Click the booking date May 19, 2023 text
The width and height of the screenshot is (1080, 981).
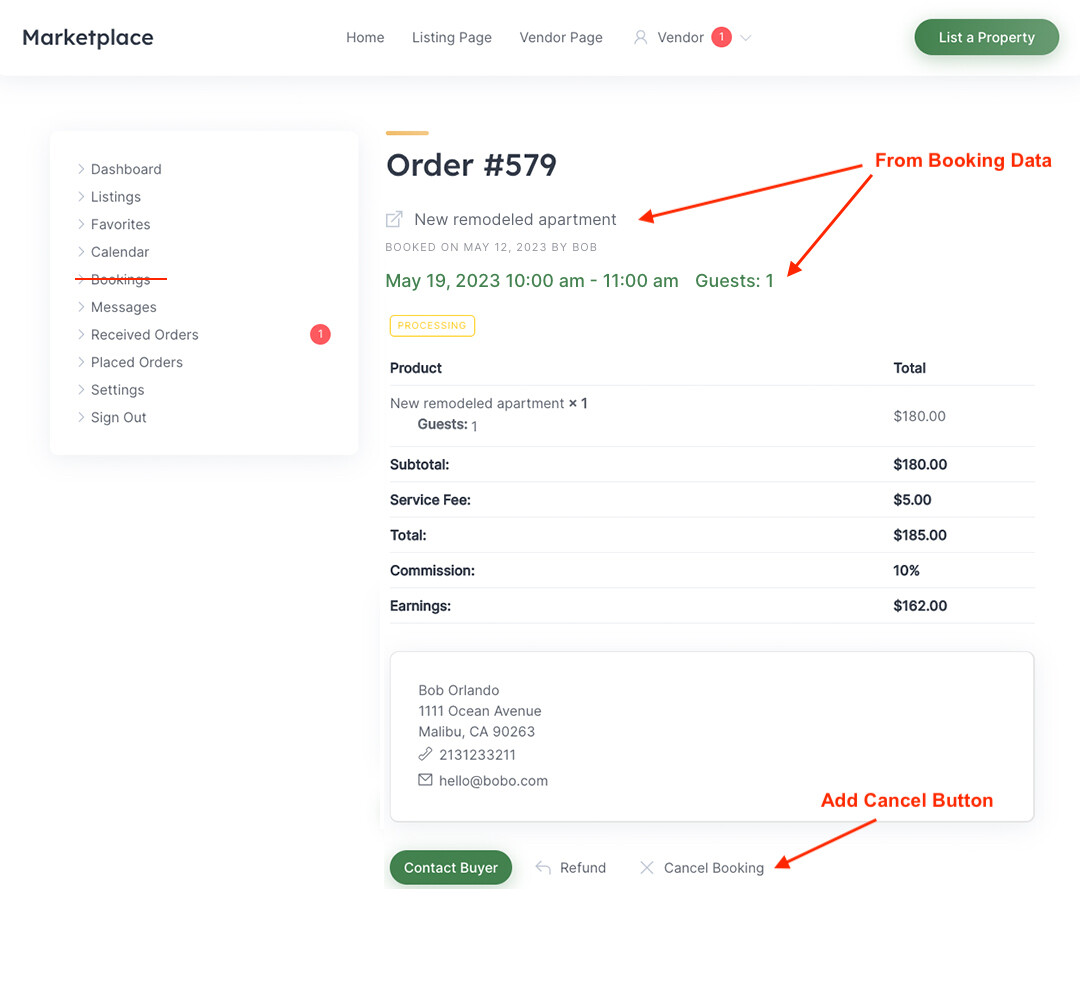tap(532, 280)
